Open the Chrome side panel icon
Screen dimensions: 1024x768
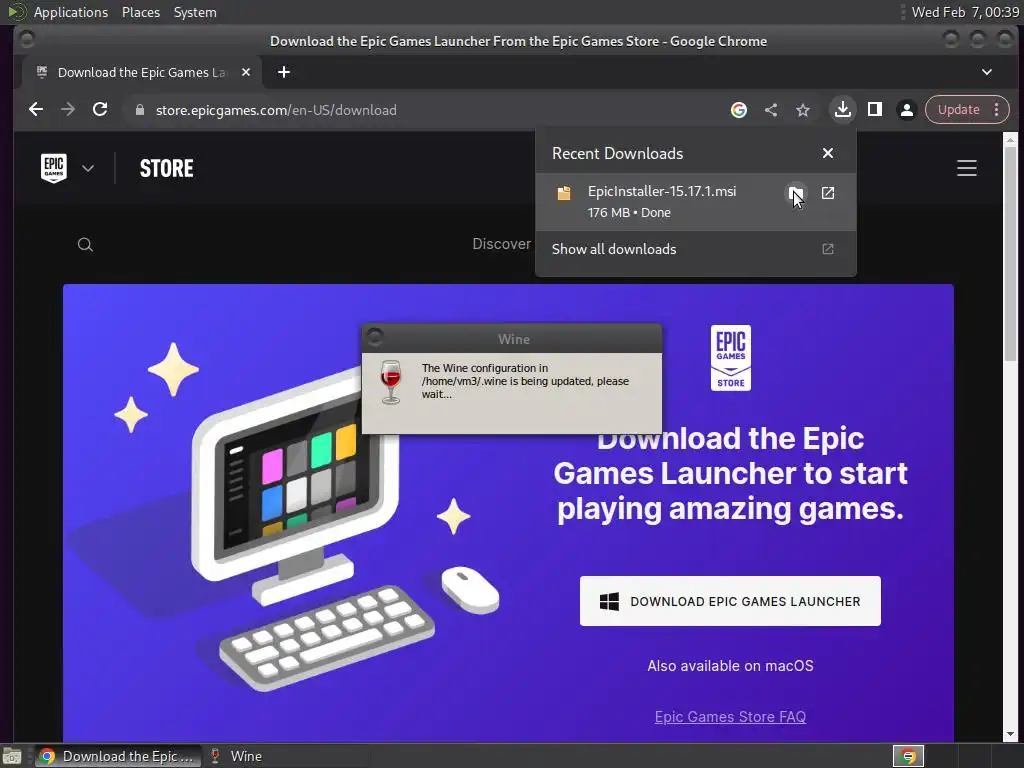[x=874, y=110]
